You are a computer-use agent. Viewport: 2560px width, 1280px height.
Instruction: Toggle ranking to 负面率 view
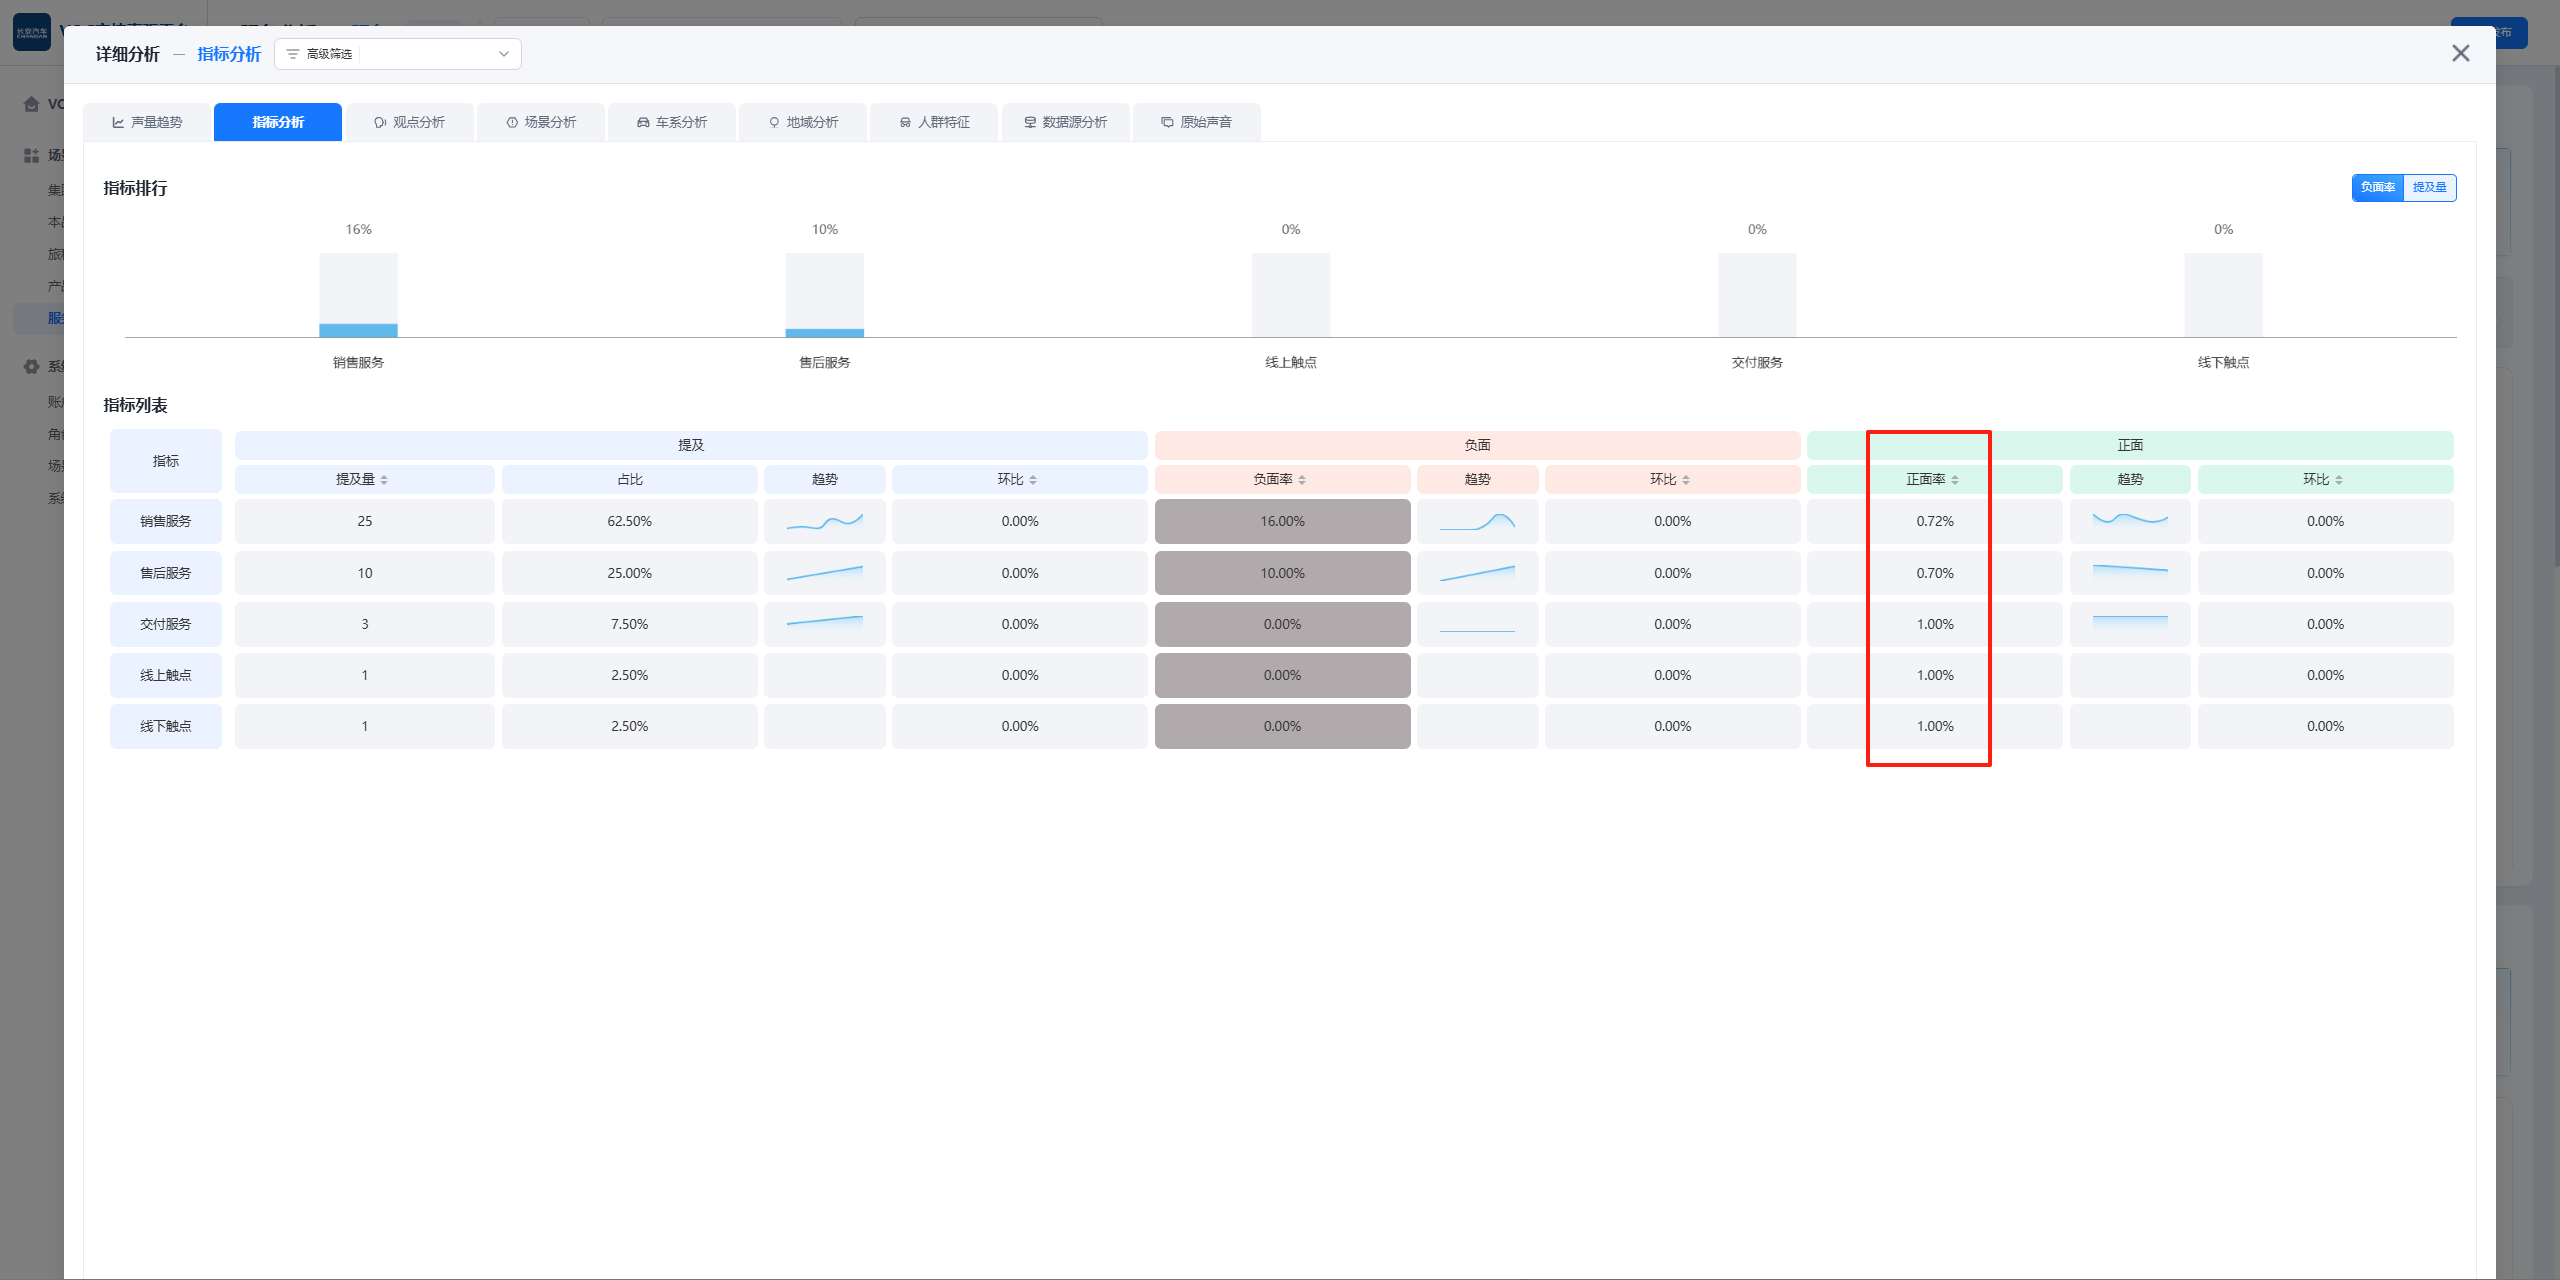click(x=2377, y=187)
